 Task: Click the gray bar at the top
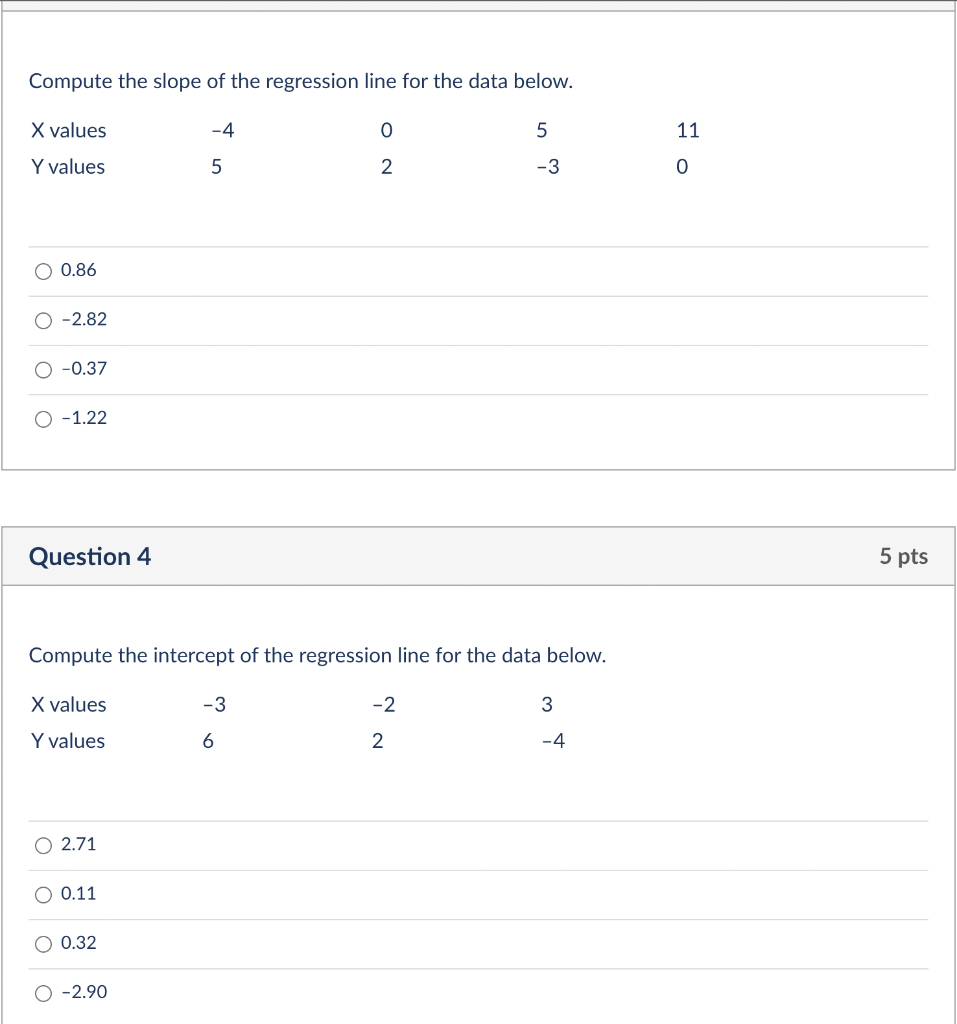point(478,5)
